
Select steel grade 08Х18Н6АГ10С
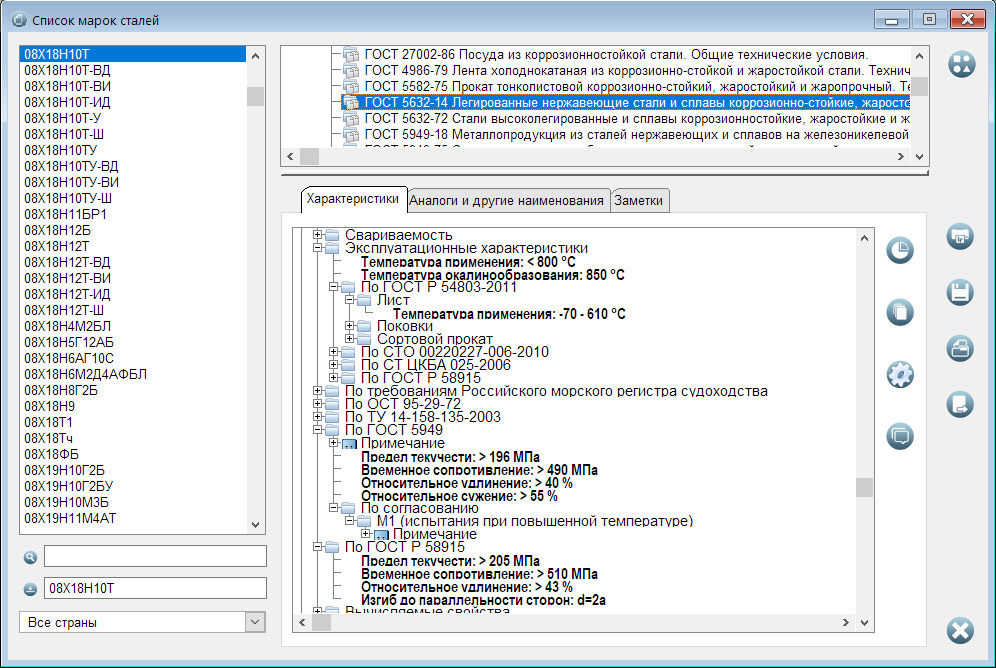pos(69,358)
